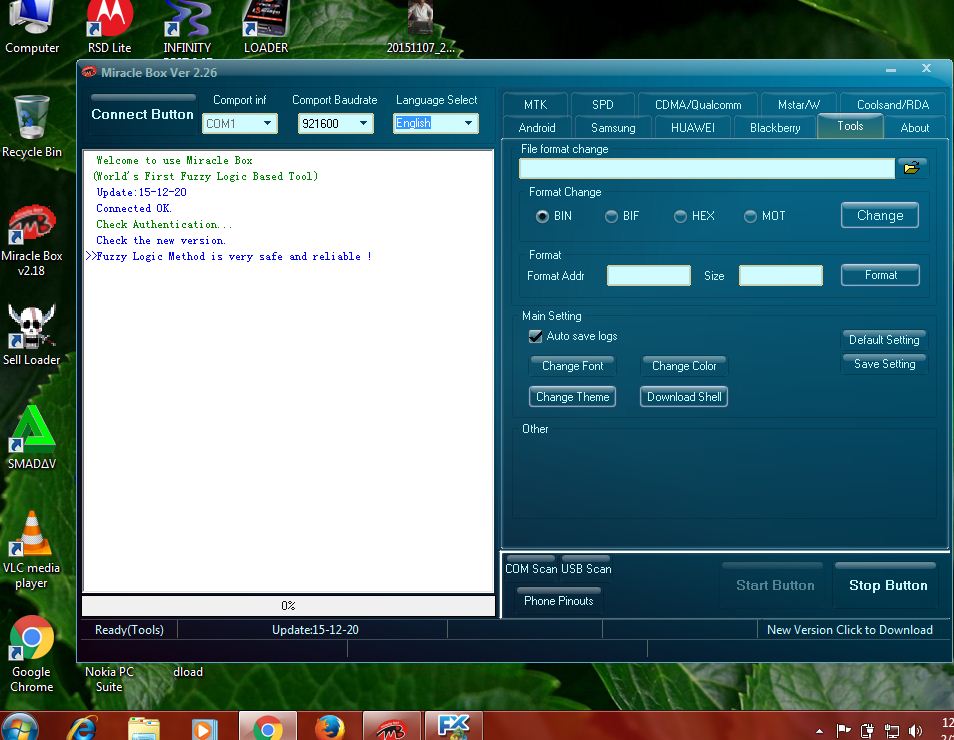Click the Change Theme button
Image resolution: width=954 pixels, height=740 pixels.
coord(573,397)
